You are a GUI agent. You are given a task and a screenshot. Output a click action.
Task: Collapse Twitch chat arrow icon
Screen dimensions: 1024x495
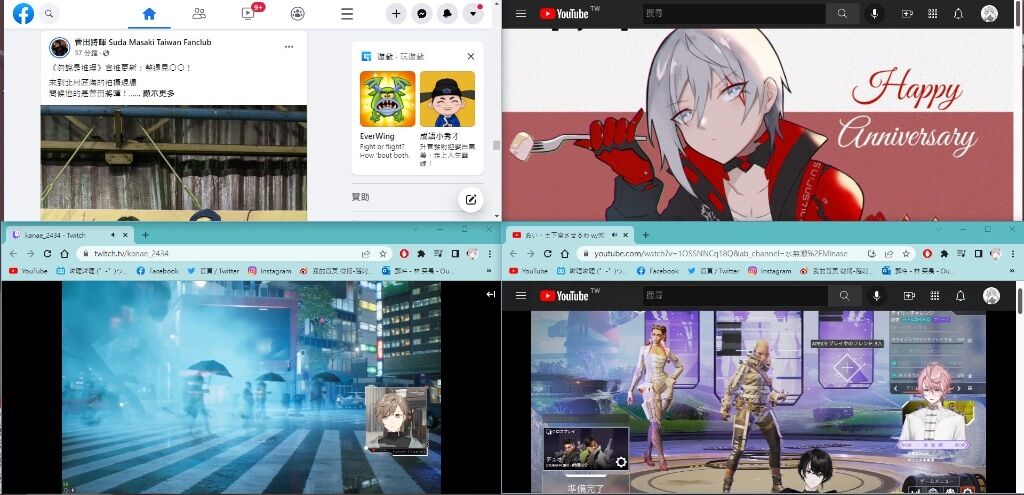coord(490,295)
